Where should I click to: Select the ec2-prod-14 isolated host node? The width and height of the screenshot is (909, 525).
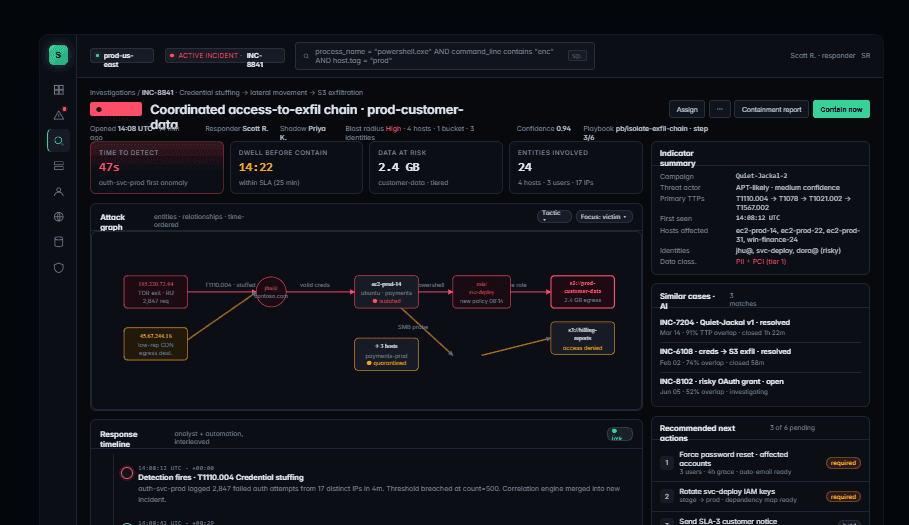pyautogui.click(x=386, y=291)
